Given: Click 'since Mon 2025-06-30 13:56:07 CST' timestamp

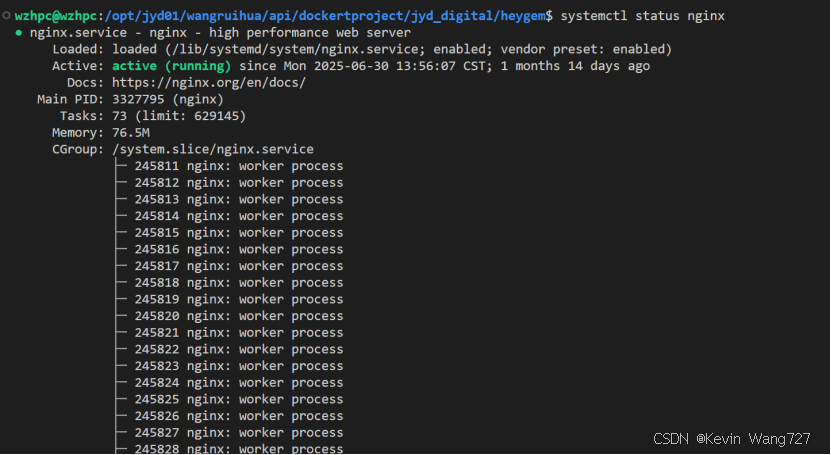Looking at the screenshot, I should point(362,66).
